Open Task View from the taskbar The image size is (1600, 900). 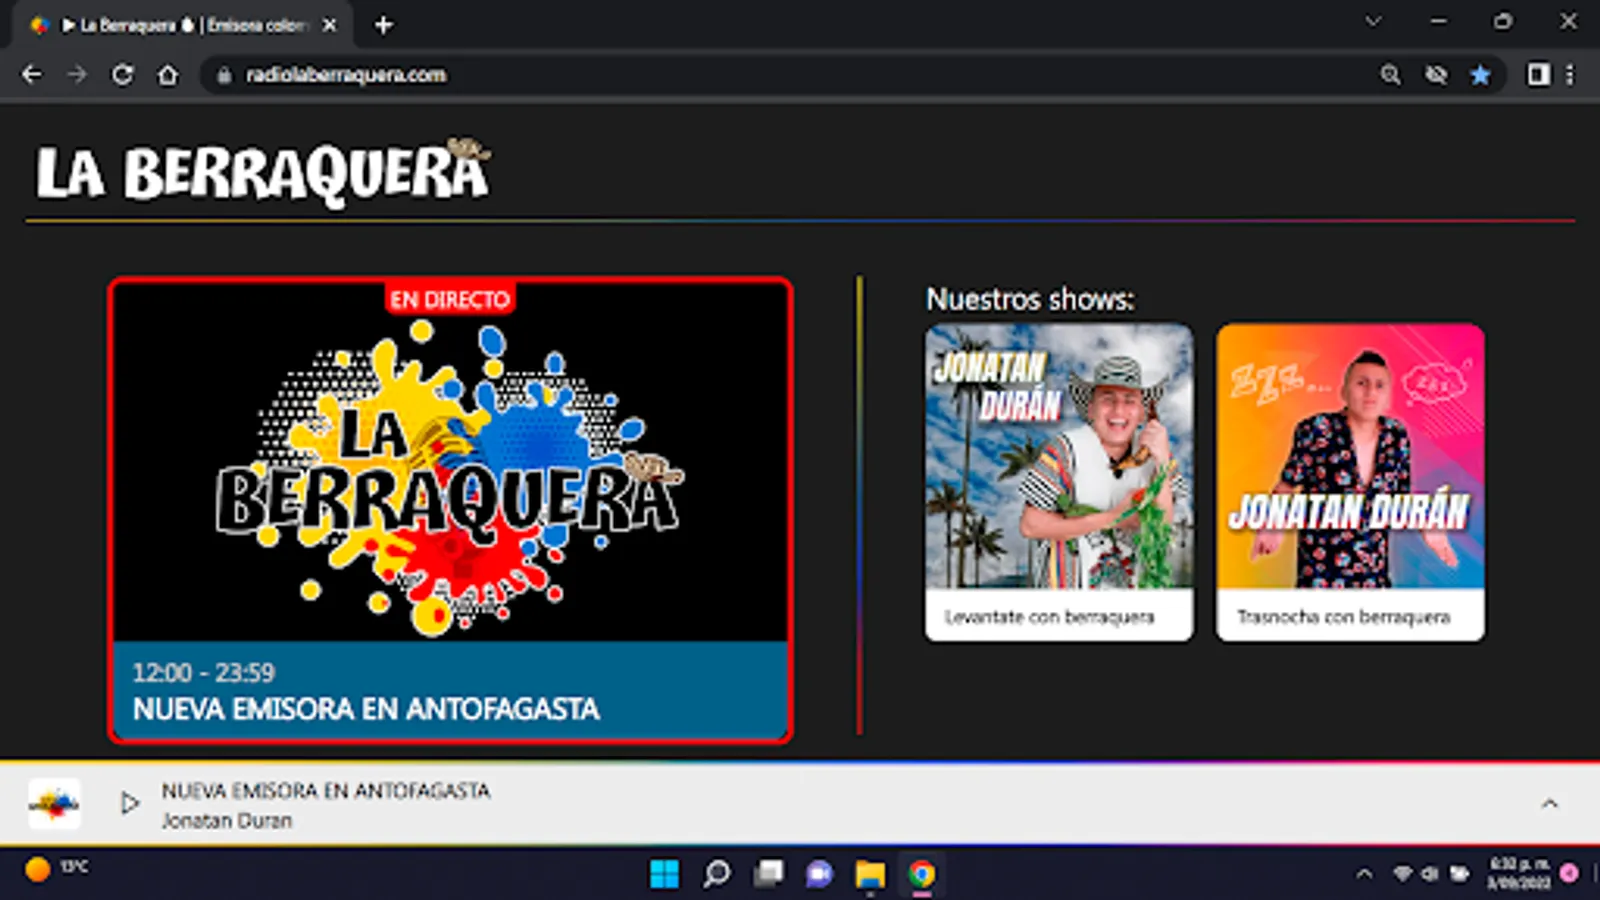tap(768, 874)
